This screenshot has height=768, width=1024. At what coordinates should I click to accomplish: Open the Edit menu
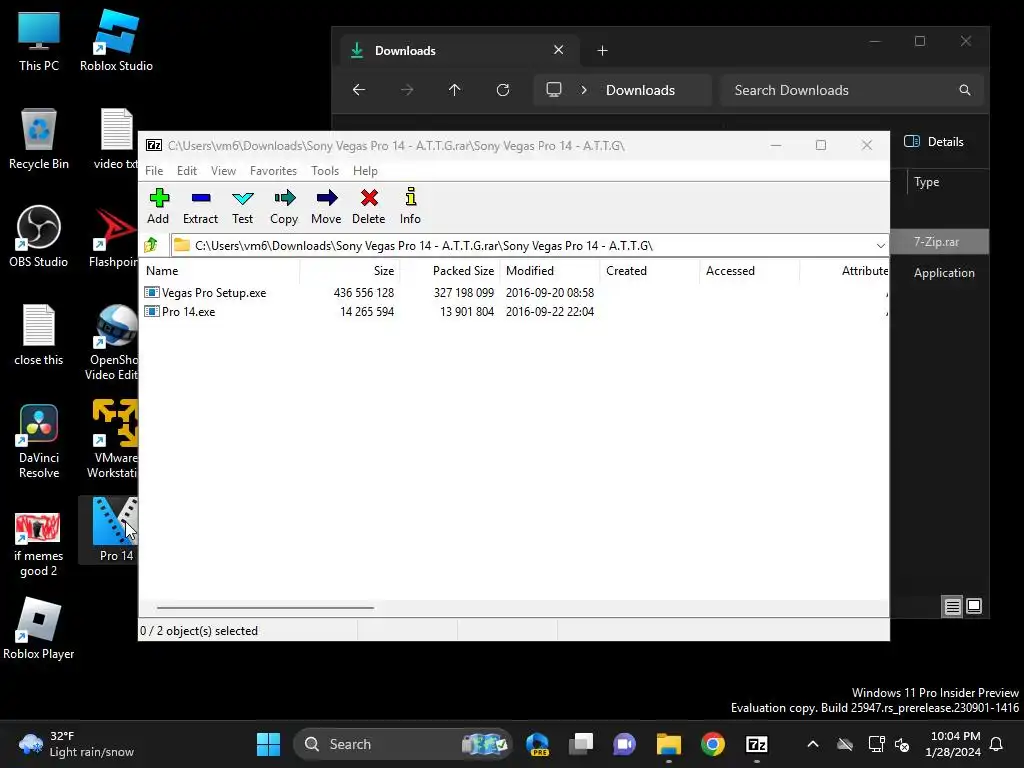[x=187, y=170]
